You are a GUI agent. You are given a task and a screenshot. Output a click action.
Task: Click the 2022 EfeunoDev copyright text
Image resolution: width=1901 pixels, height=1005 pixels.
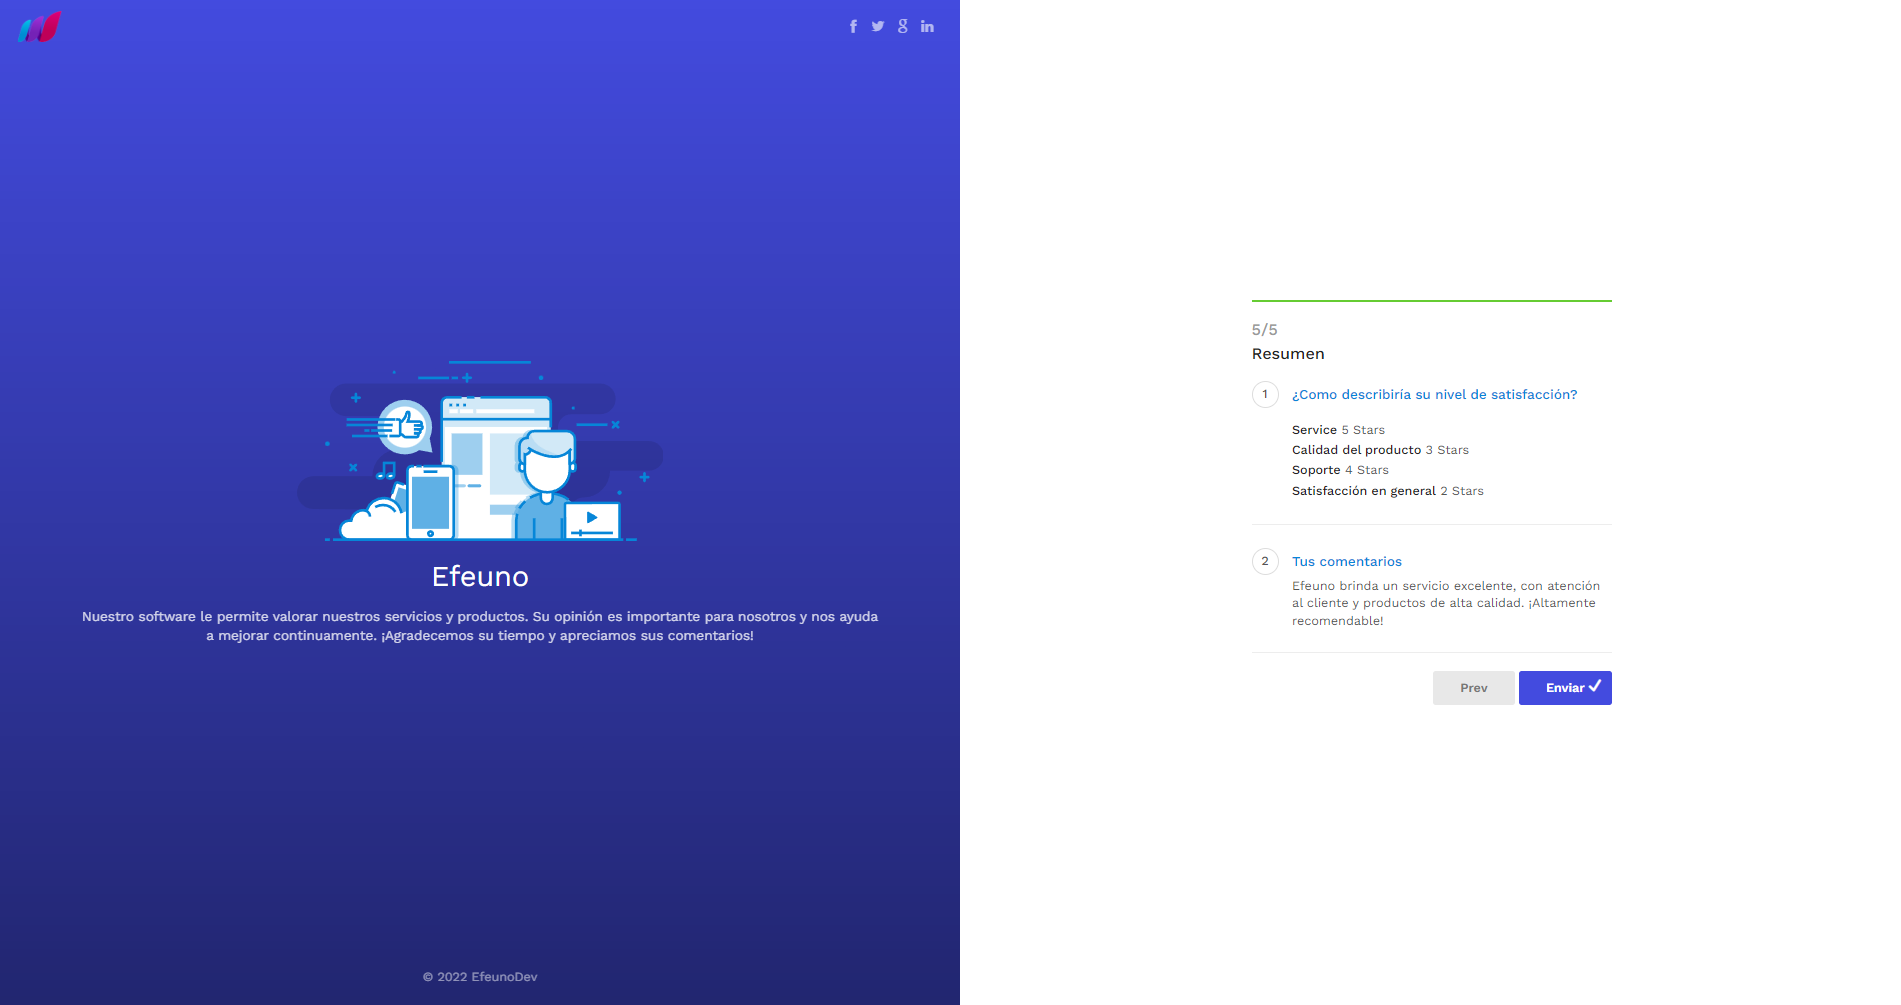point(480,977)
